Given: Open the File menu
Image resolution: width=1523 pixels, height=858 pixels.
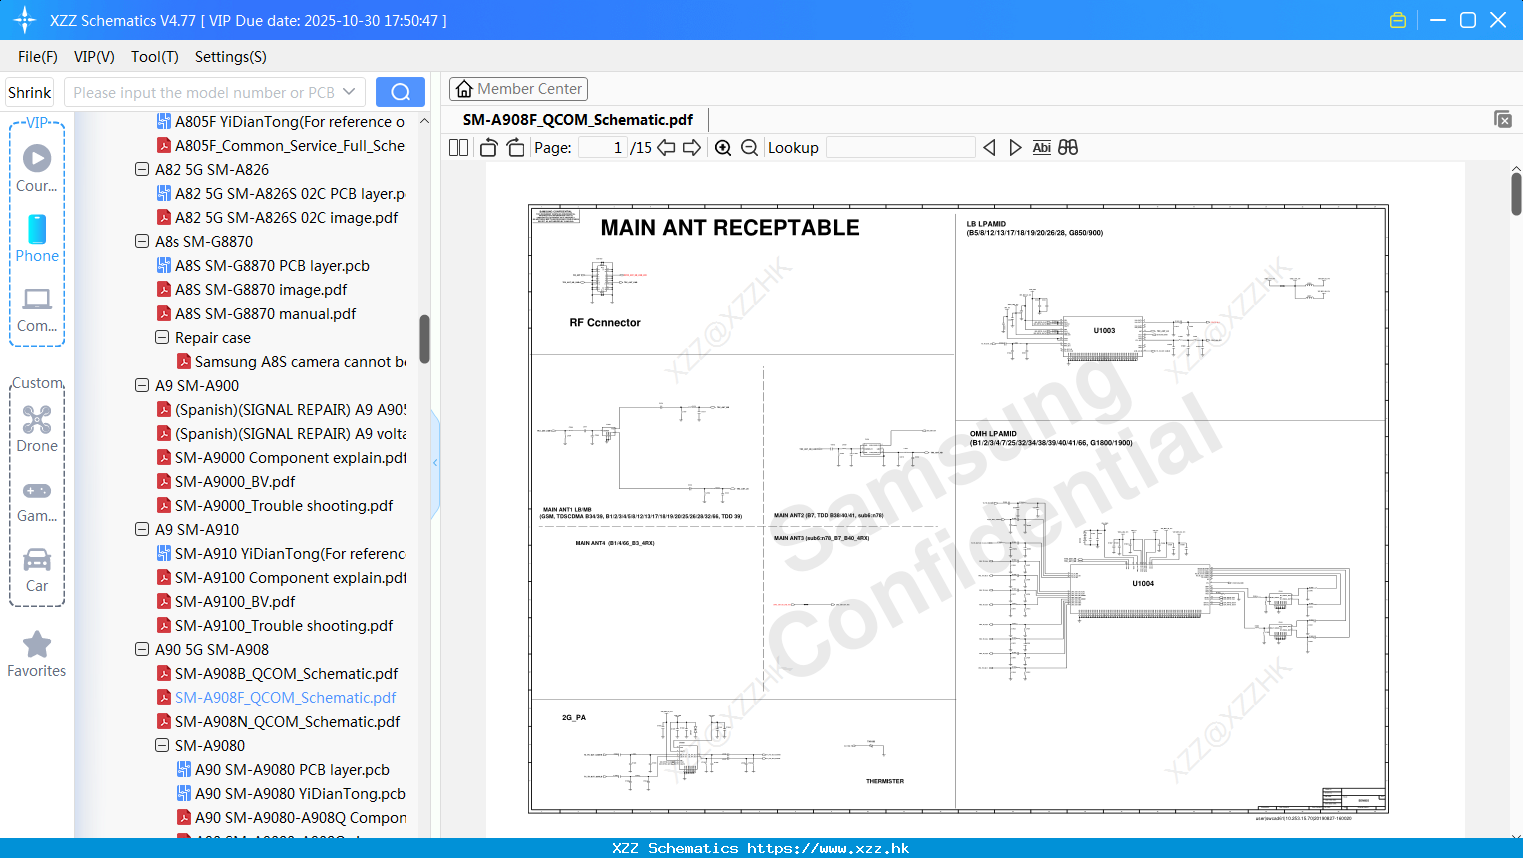Looking at the screenshot, I should click(x=38, y=57).
